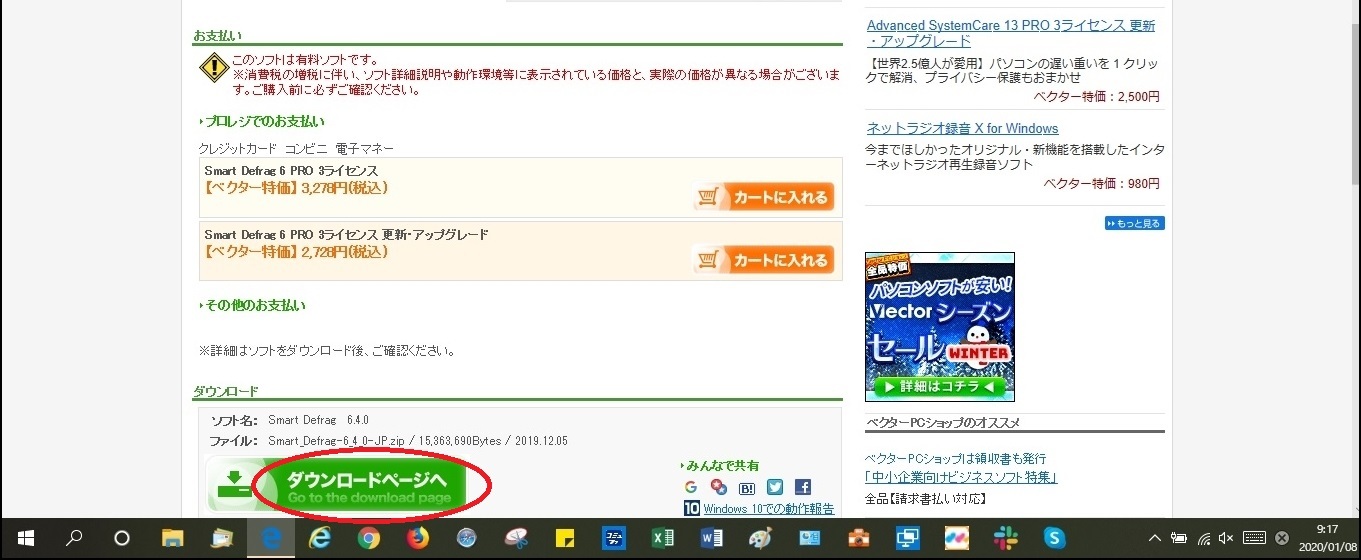Share page on Twitter
This screenshot has width=1361, height=560.
point(775,487)
